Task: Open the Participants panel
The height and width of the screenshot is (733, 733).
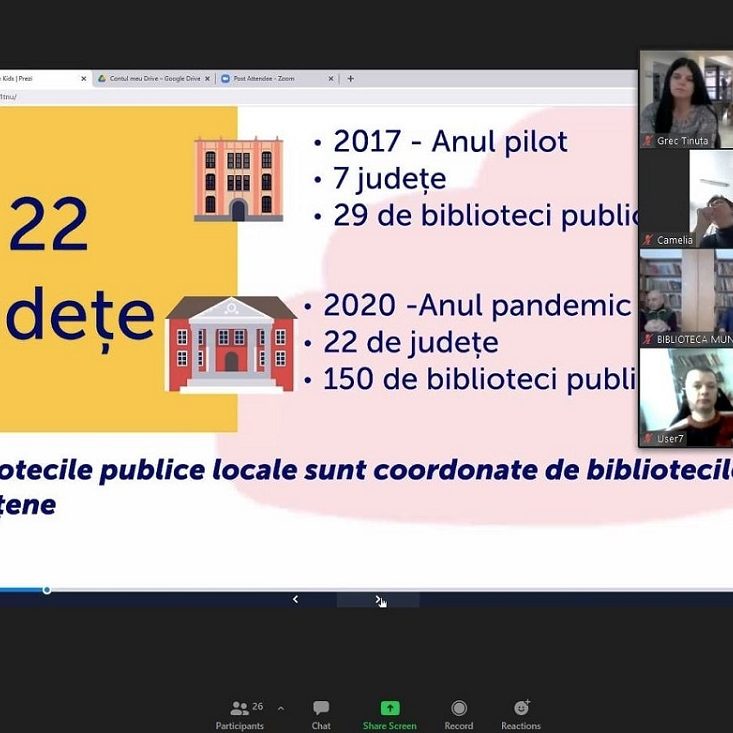Action: pyautogui.click(x=240, y=714)
